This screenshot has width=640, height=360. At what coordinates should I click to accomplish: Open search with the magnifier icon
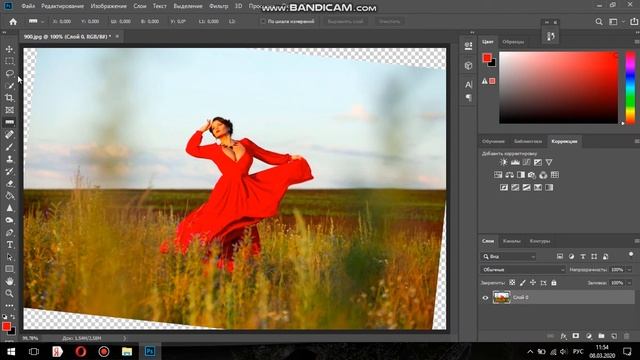tap(599, 22)
